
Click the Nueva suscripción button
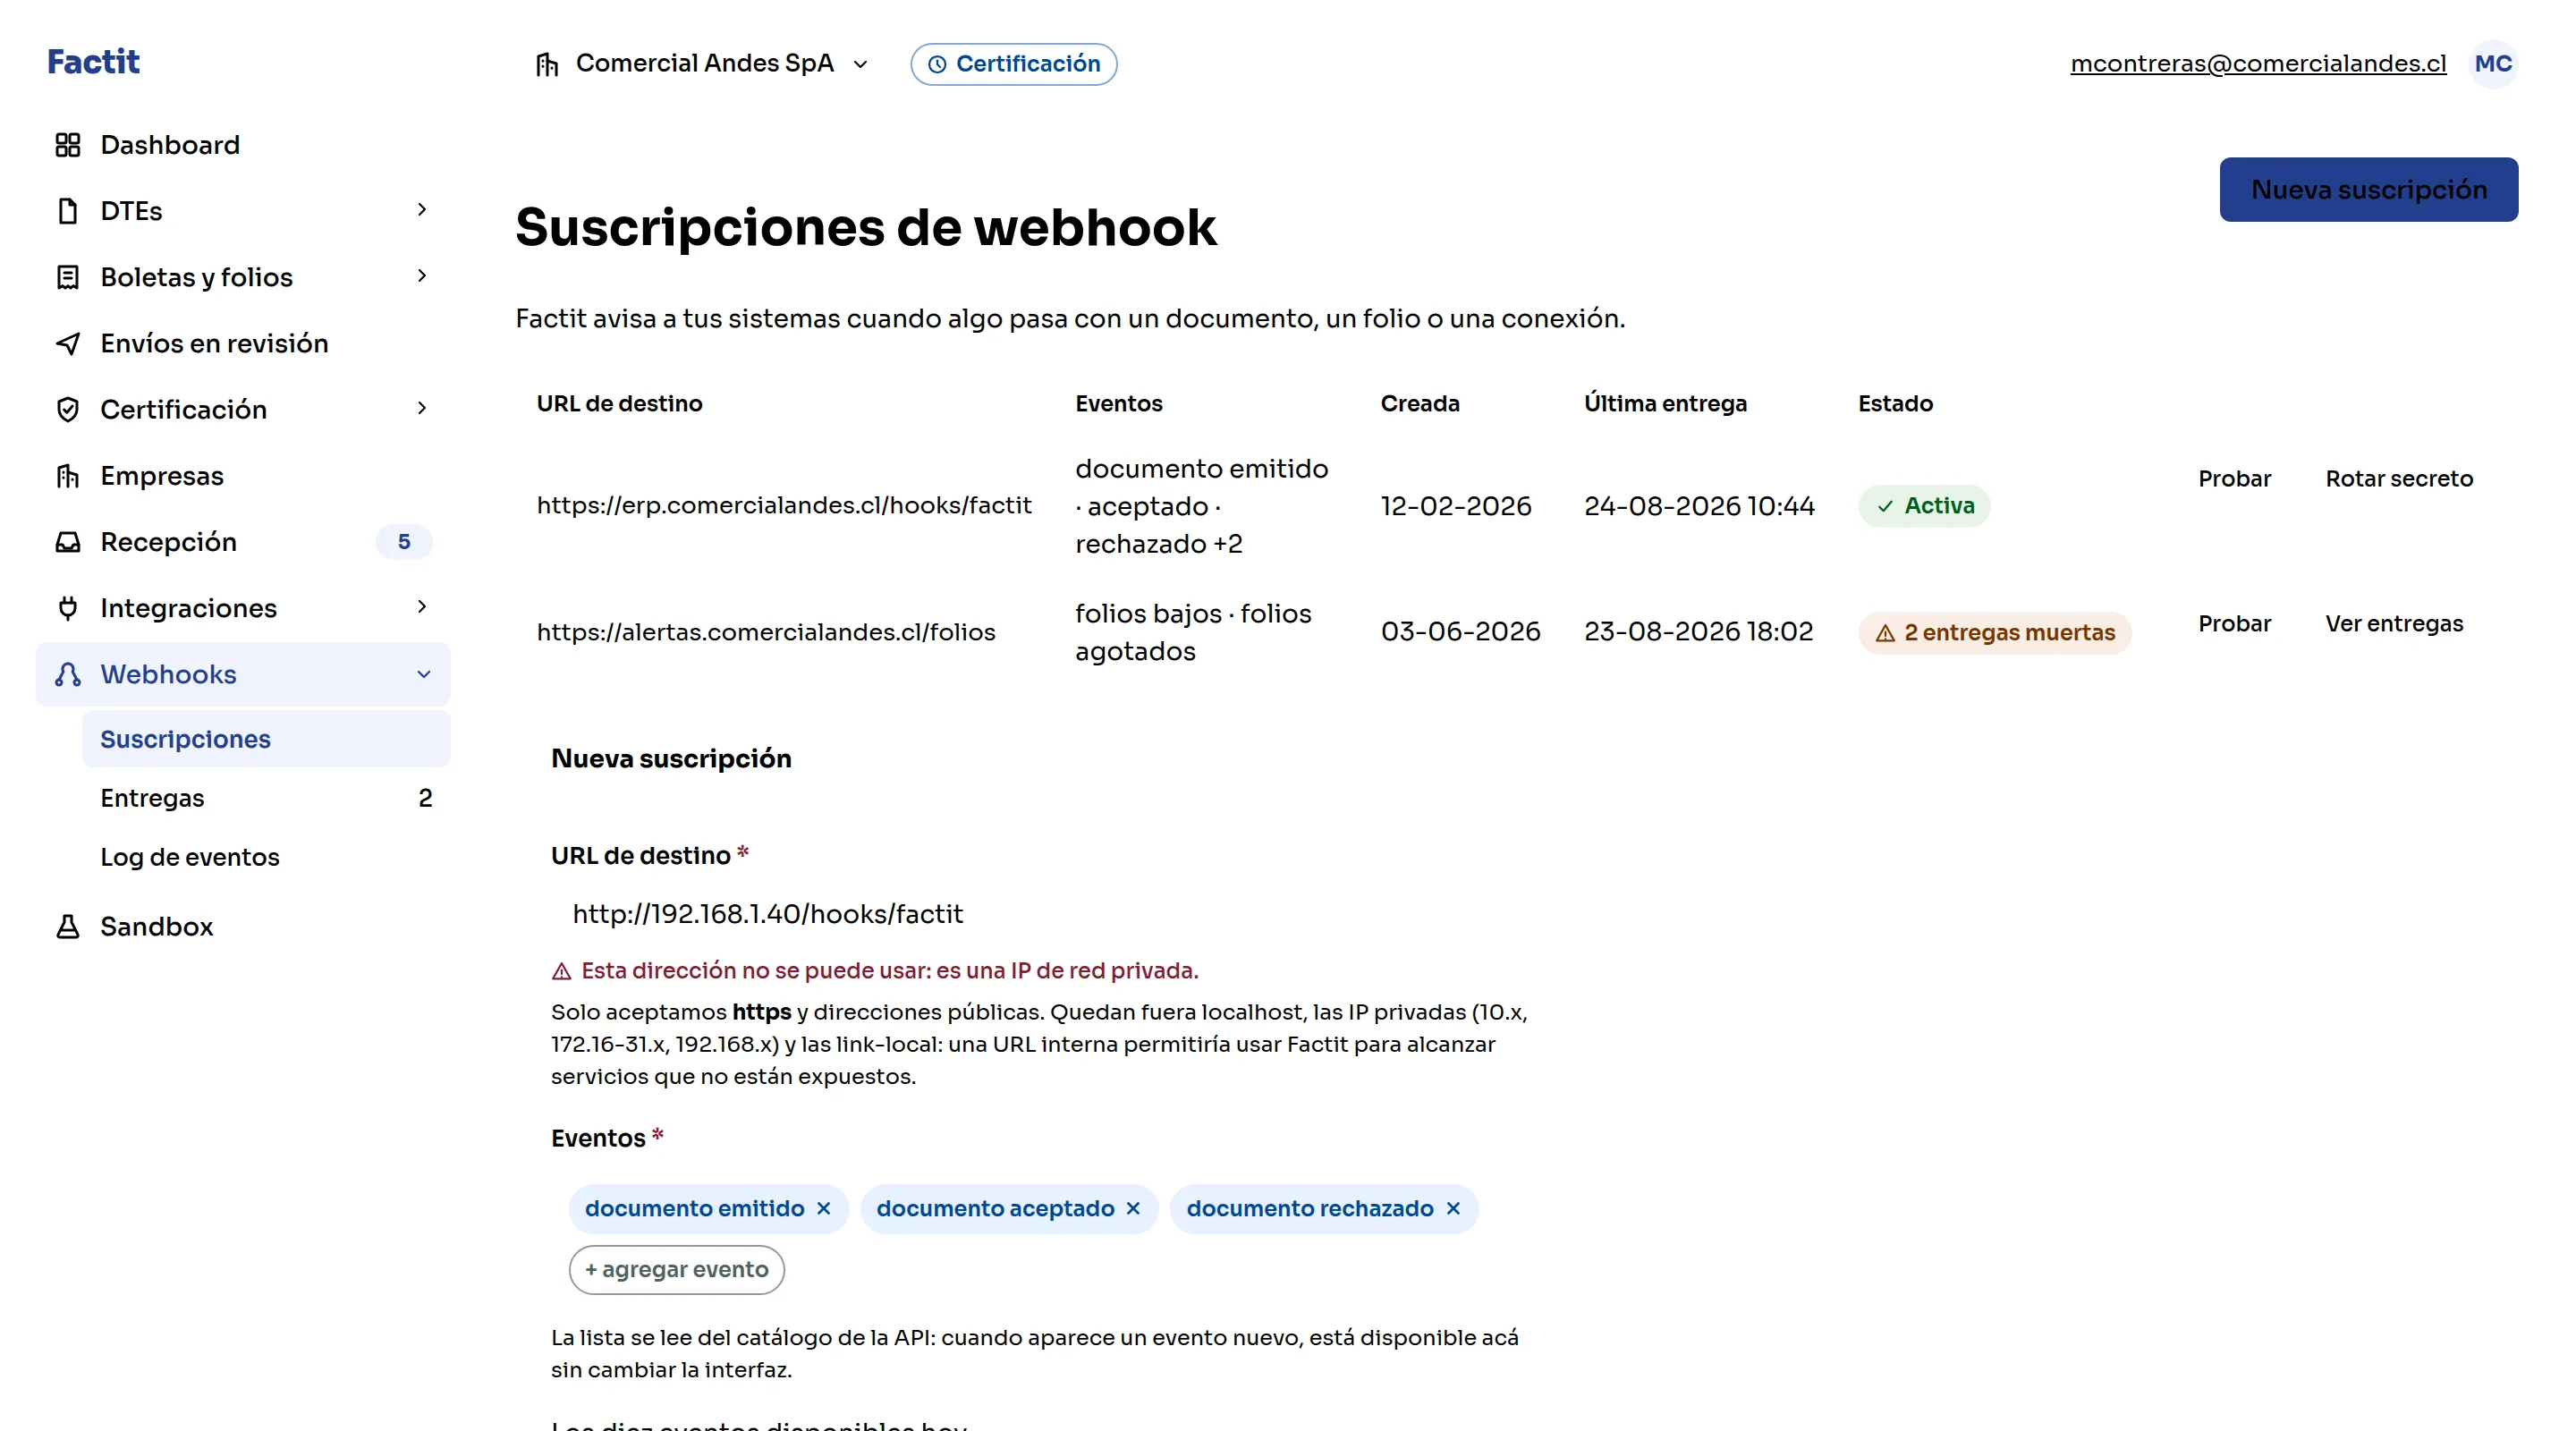(2368, 189)
